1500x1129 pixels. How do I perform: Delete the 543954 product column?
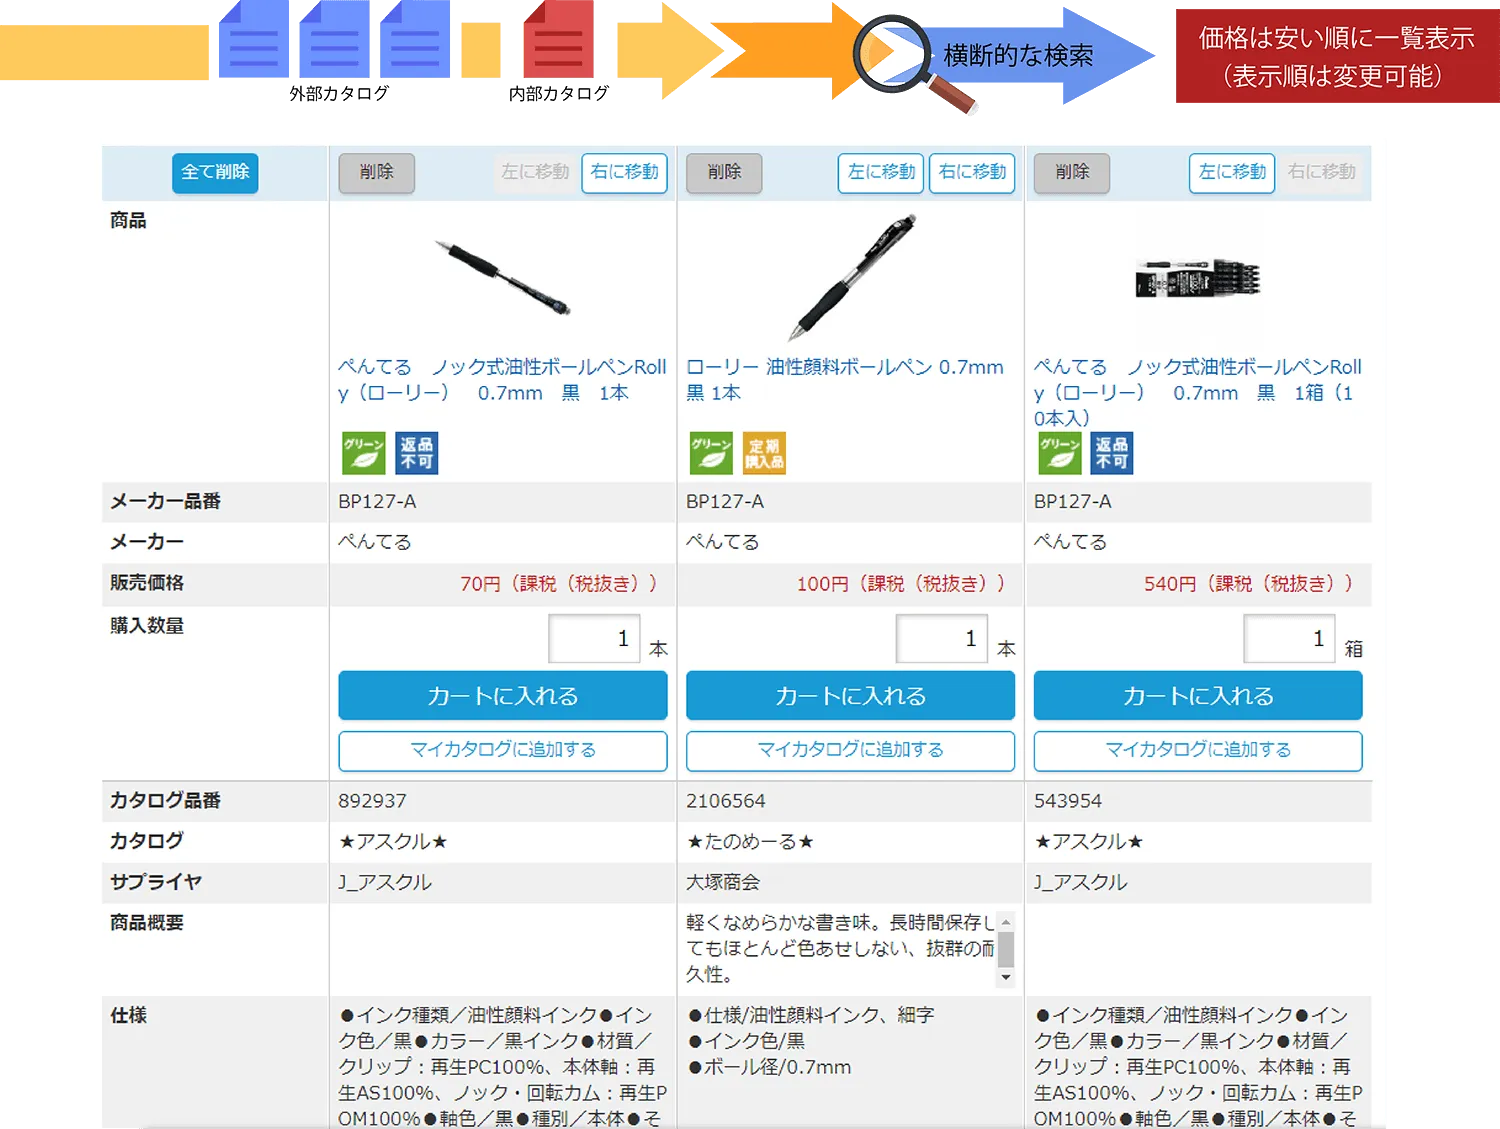point(1072,173)
